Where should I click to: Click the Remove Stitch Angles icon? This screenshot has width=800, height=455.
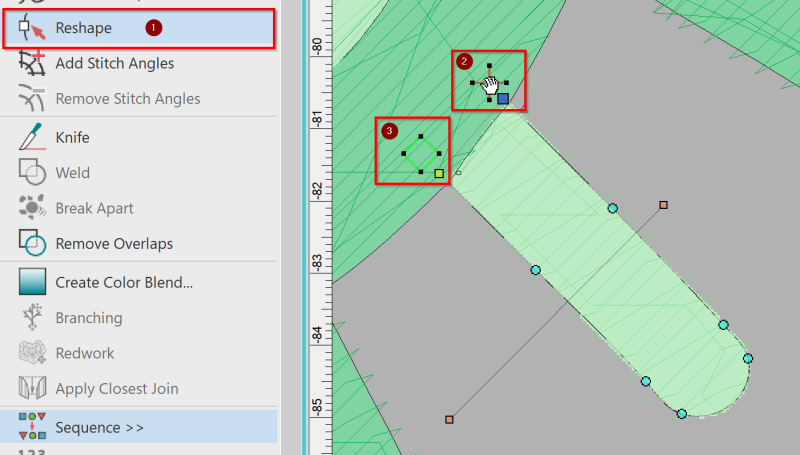32,98
